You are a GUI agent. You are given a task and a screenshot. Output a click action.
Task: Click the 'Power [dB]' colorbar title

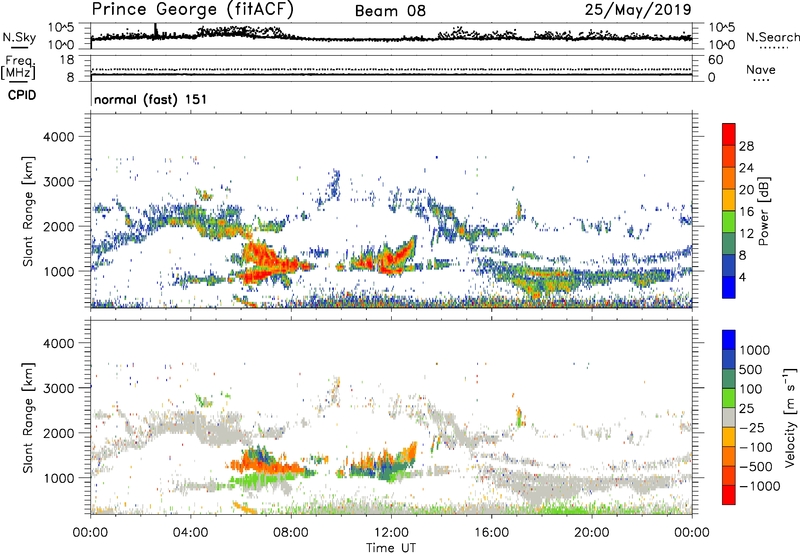point(763,211)
